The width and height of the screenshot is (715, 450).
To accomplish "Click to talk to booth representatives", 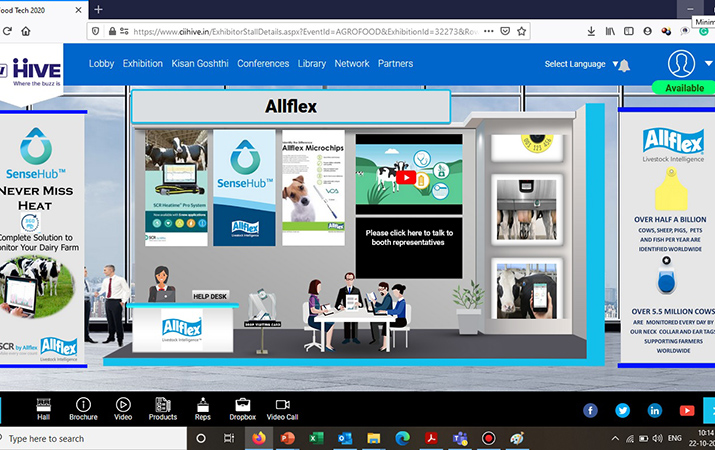I will (409, 248).
